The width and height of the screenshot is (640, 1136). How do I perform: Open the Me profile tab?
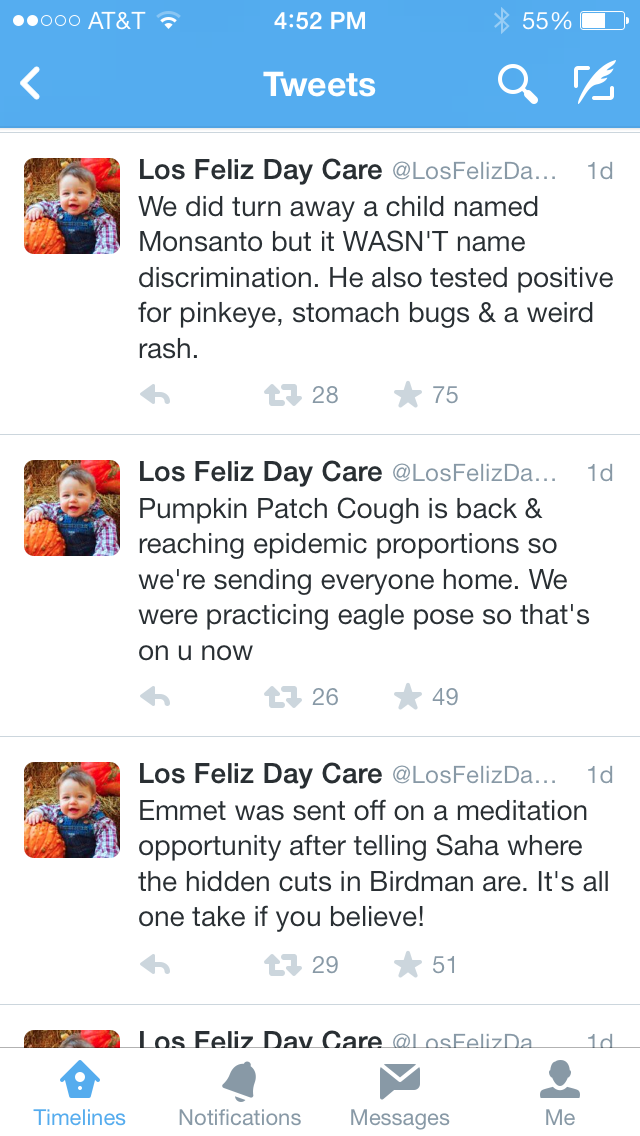click(x=560, y=1093)
